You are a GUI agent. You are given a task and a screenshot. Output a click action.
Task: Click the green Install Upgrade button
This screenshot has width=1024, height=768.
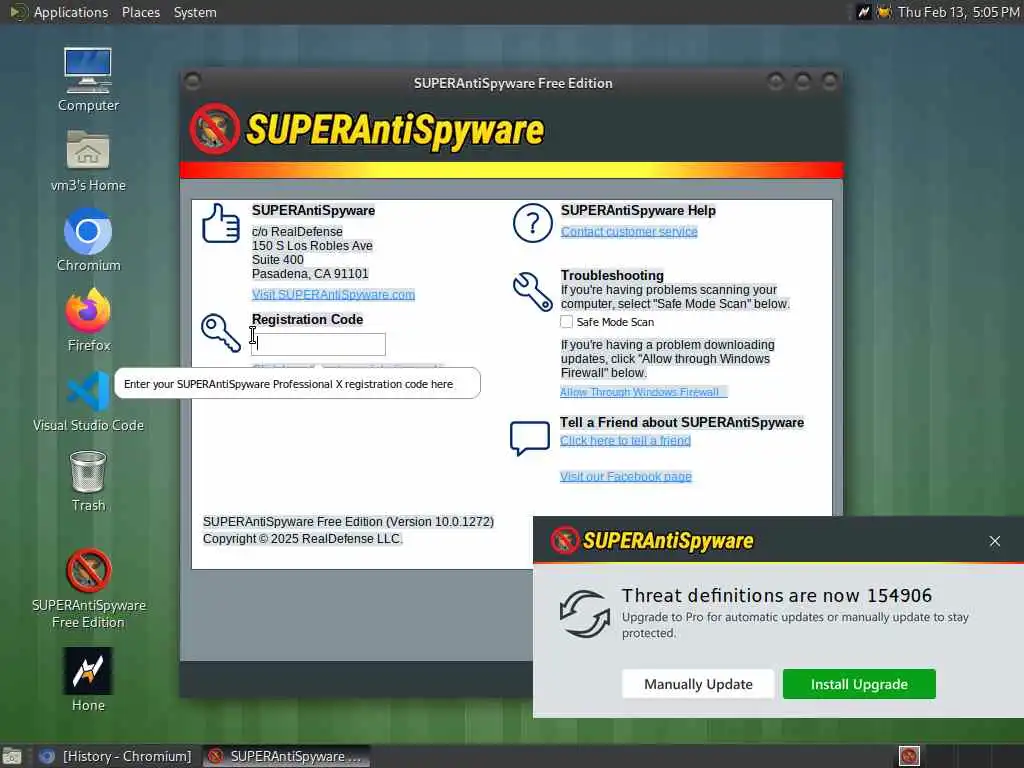coord(859,684)
